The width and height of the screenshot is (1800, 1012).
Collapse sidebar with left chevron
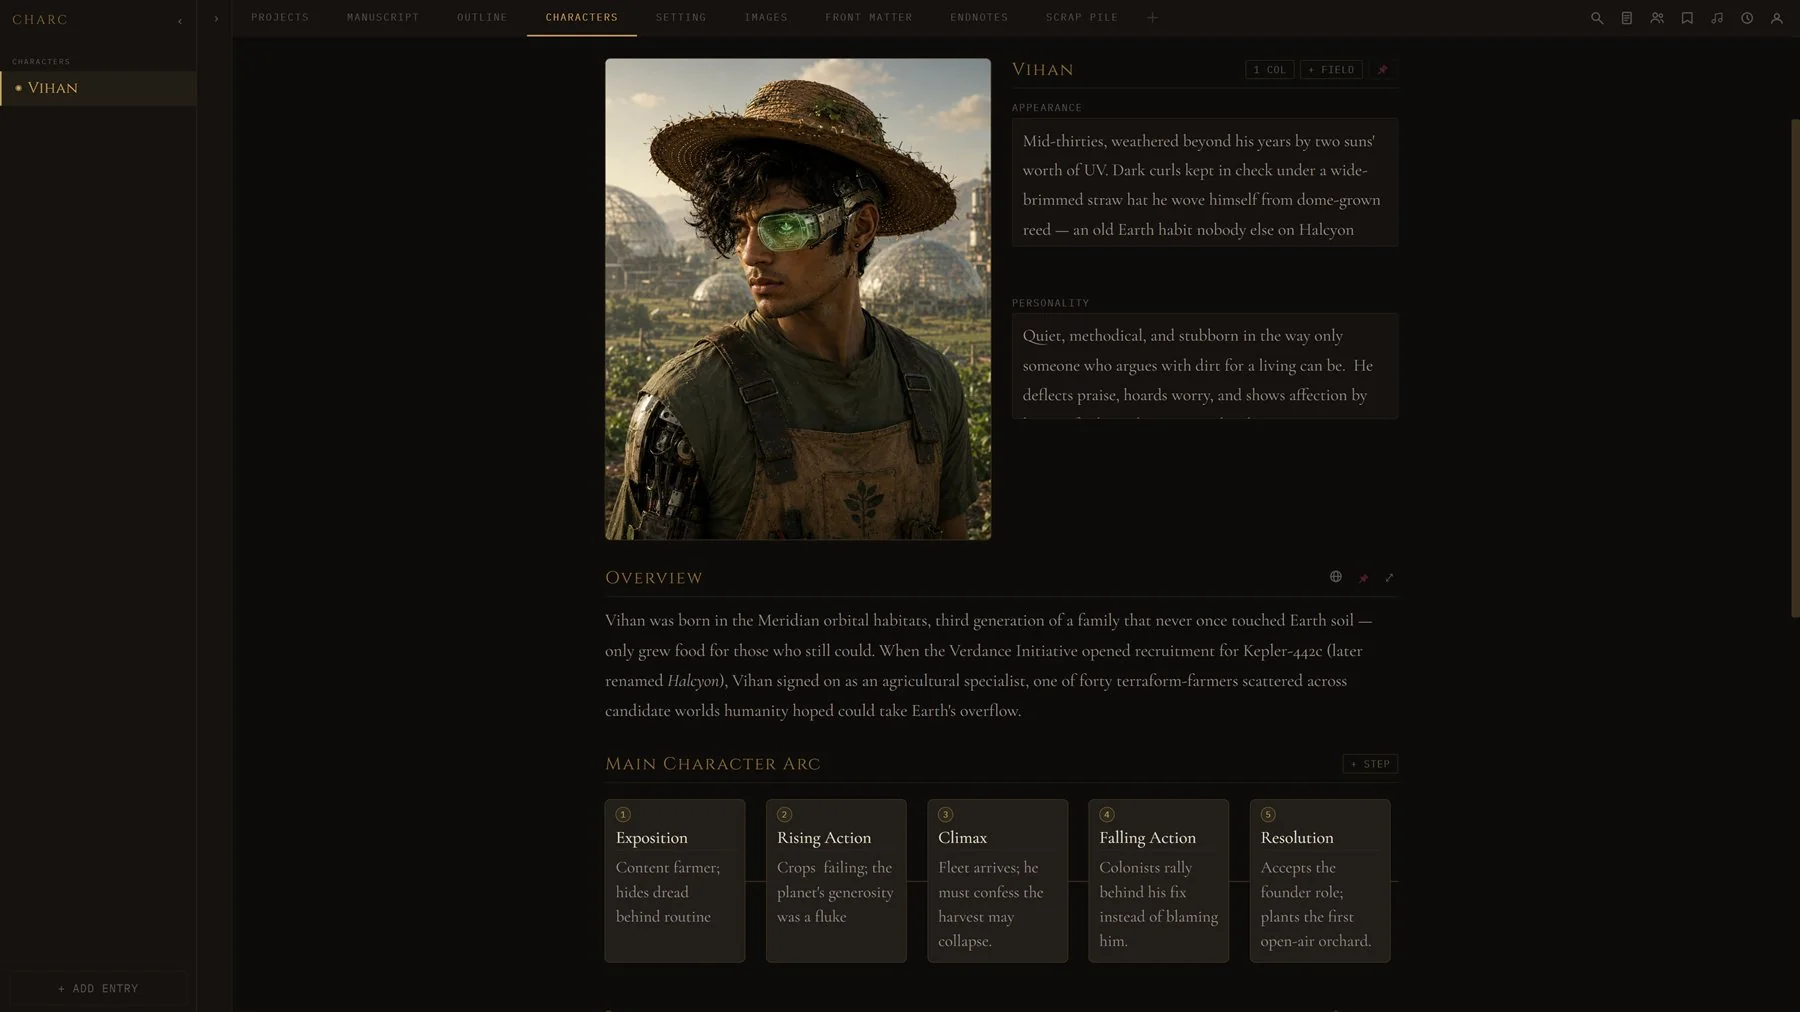click(x=180, y=20)
